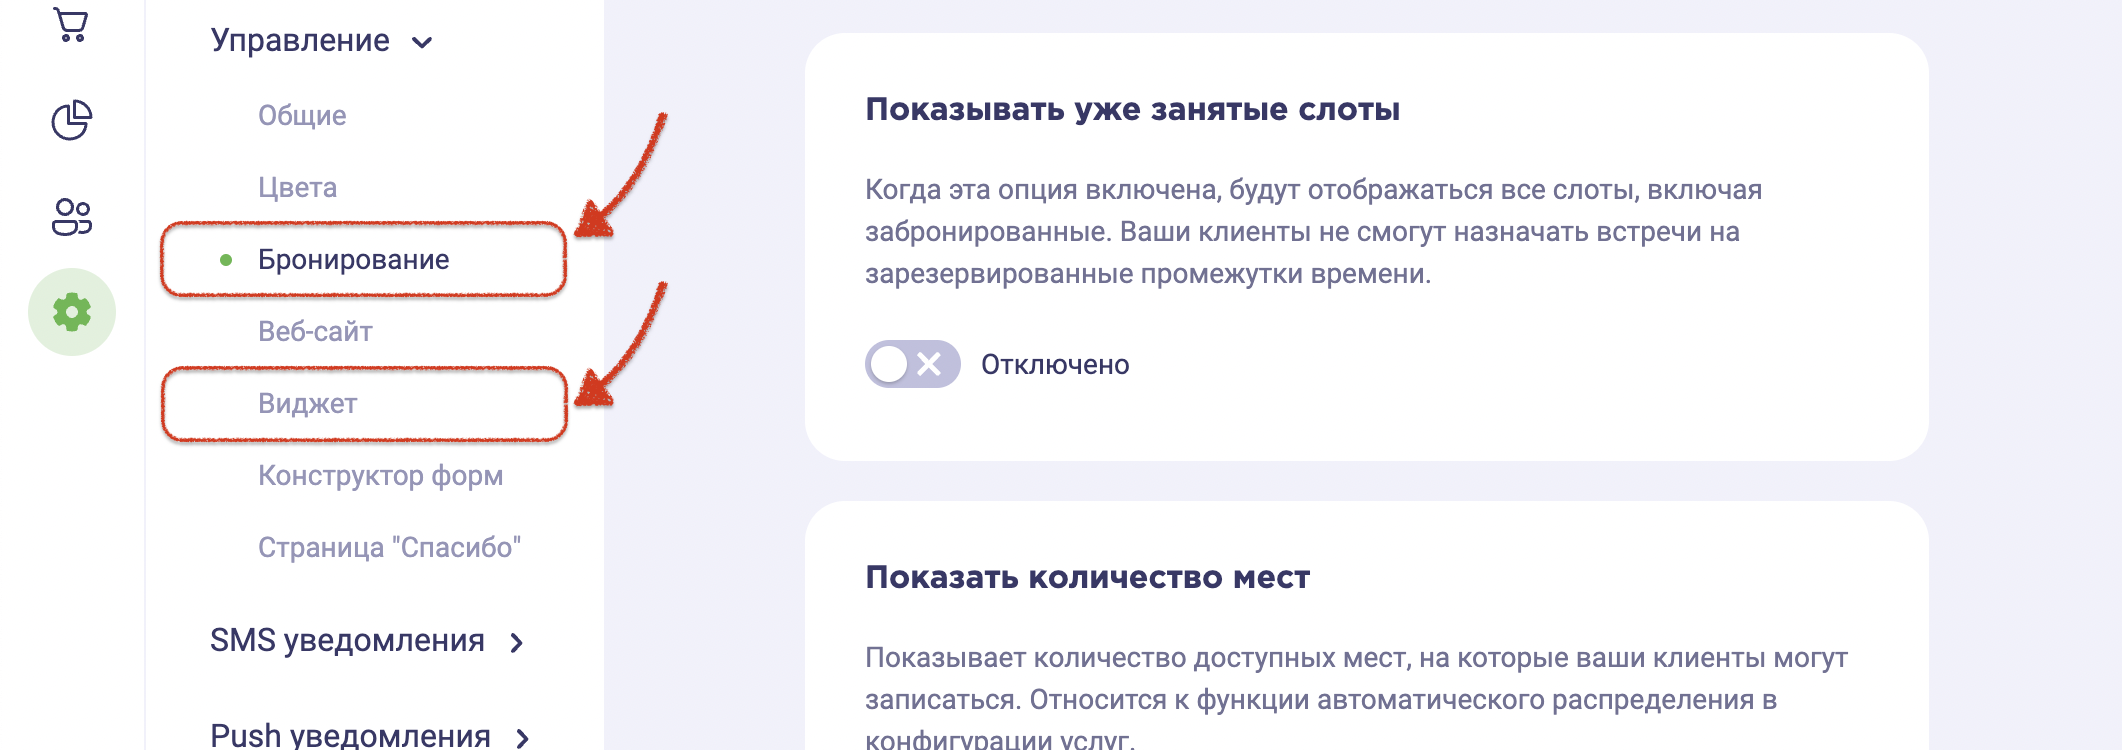Screen dimensions: 2122x750
Task: Toggle the 'Показывать уже занятые слоты' switch
Action: (912, 364)
